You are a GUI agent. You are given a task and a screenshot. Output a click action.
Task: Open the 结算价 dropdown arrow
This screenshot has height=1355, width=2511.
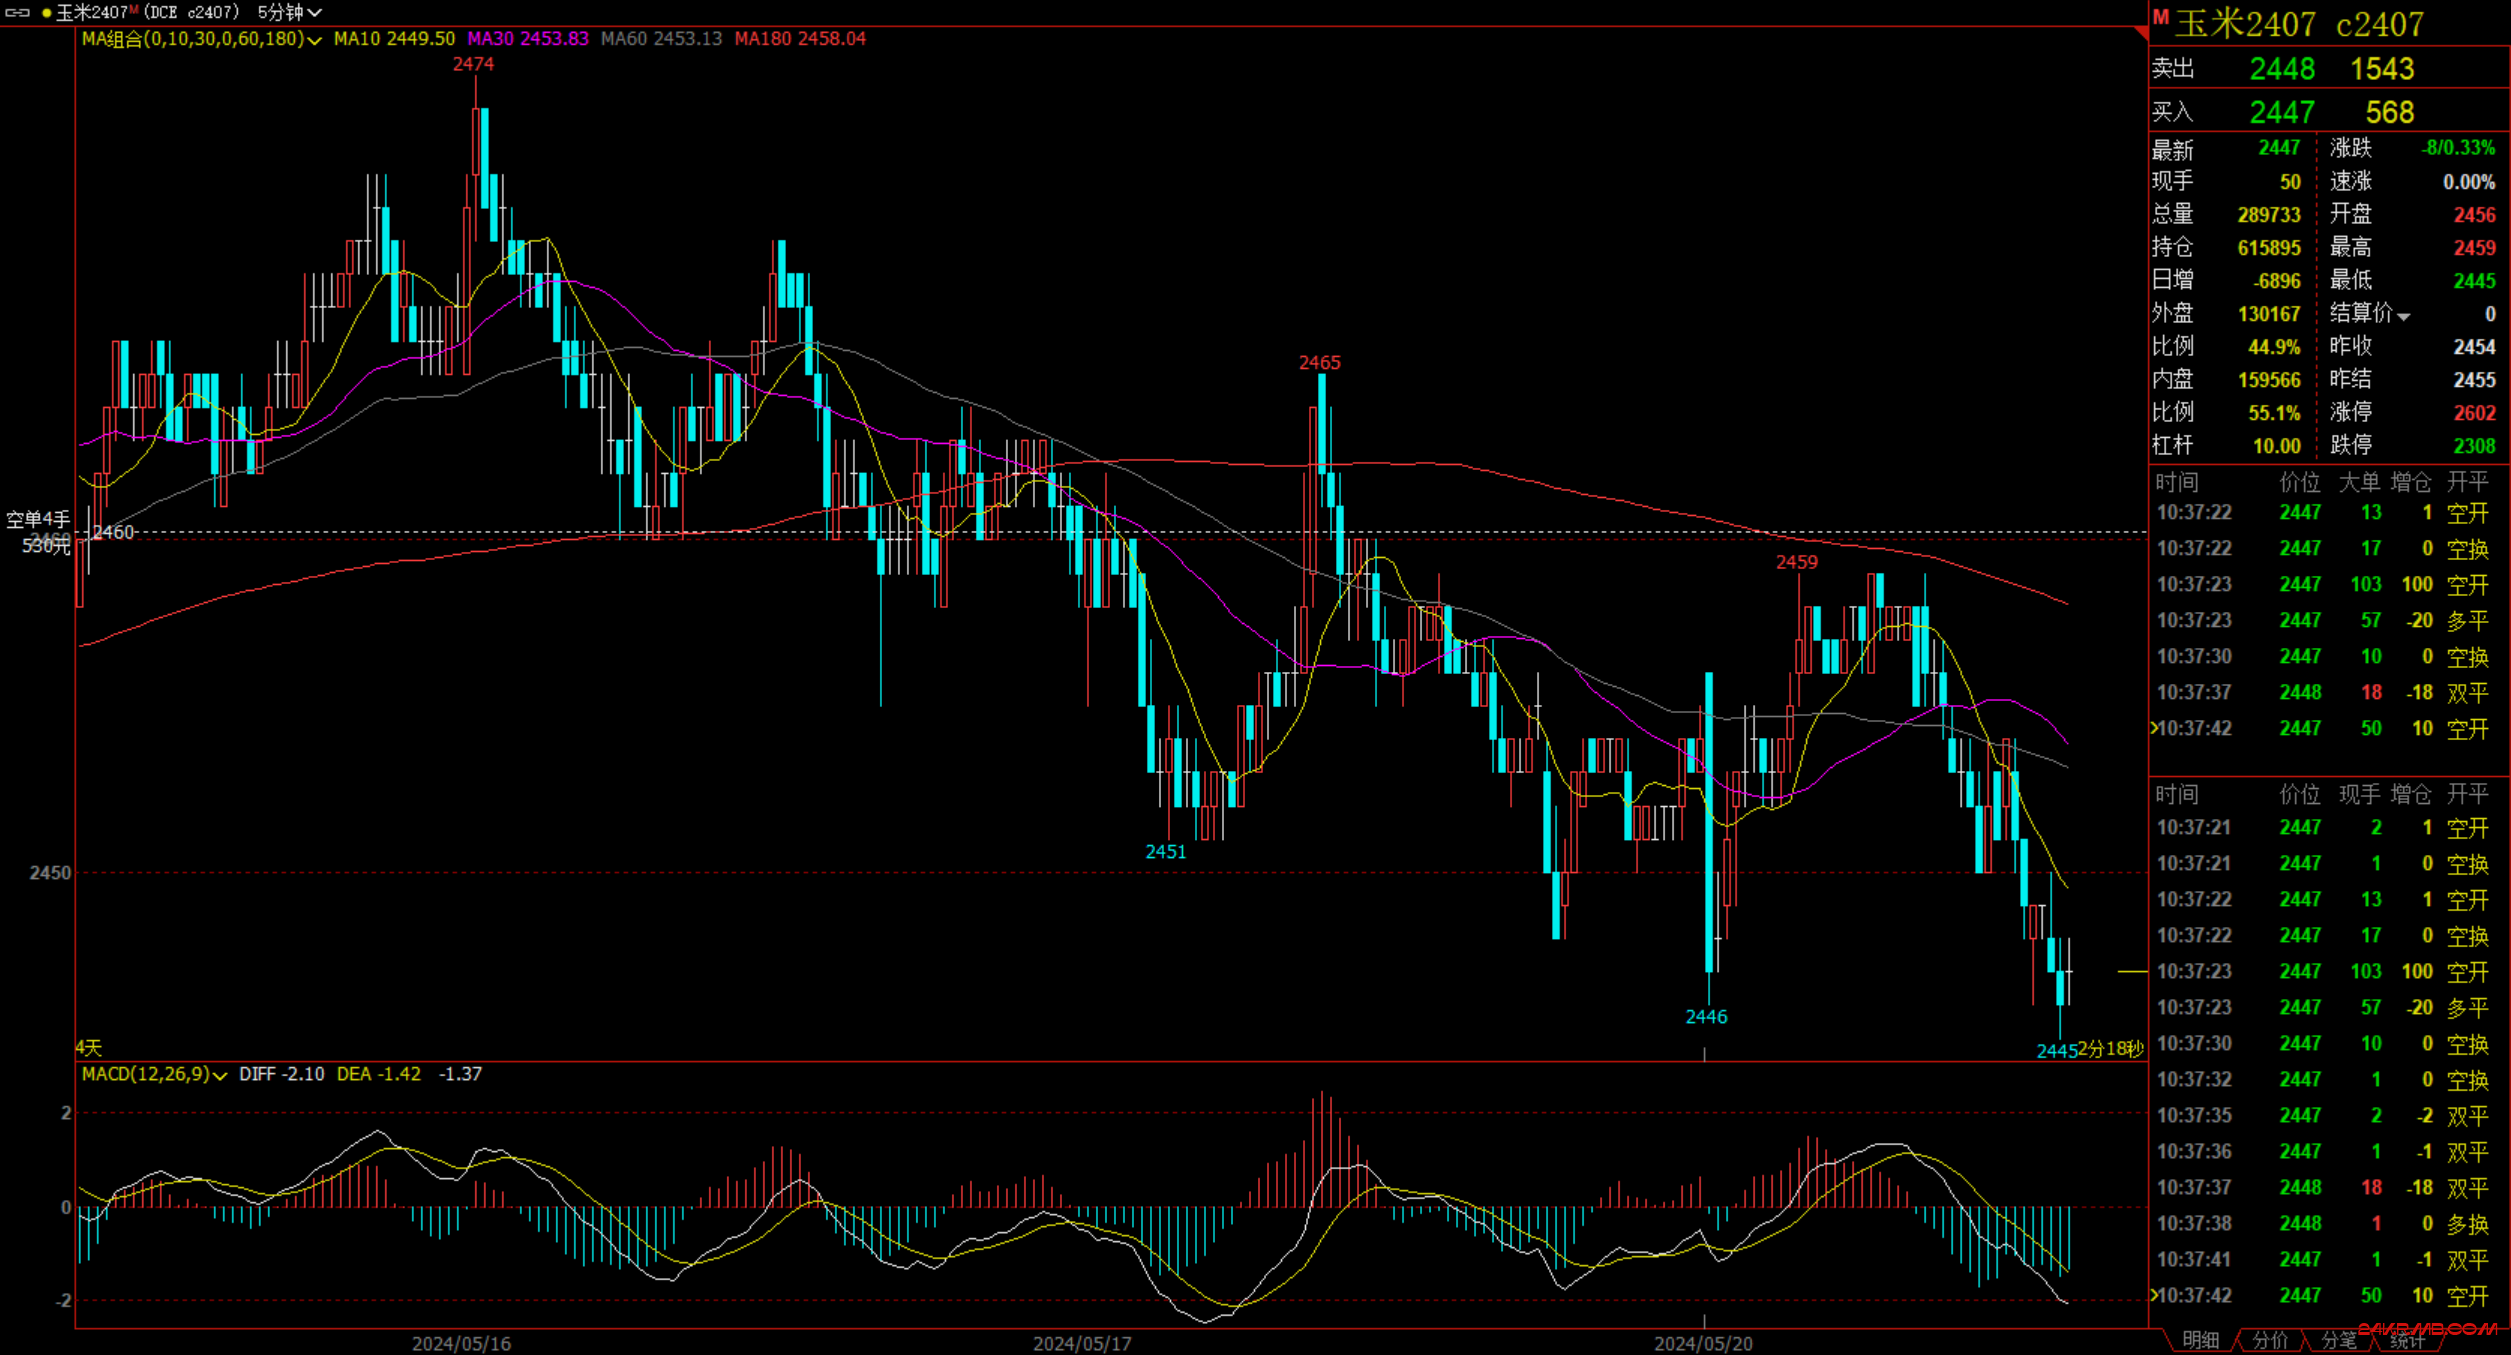point(2404,316)
